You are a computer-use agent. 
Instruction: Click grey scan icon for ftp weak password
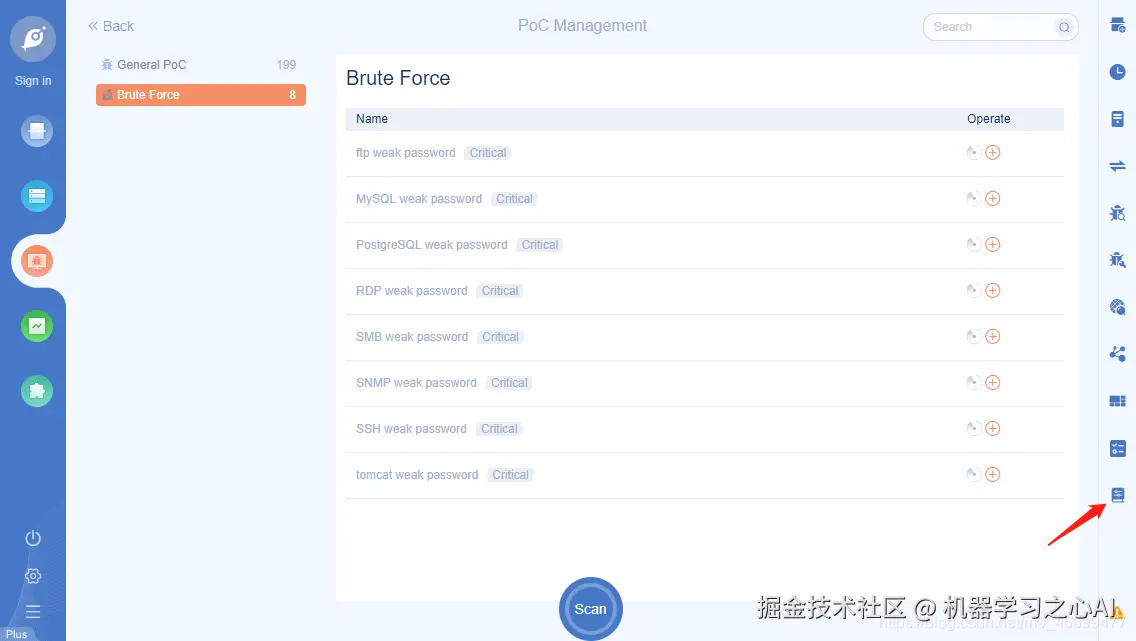(973, 152)
